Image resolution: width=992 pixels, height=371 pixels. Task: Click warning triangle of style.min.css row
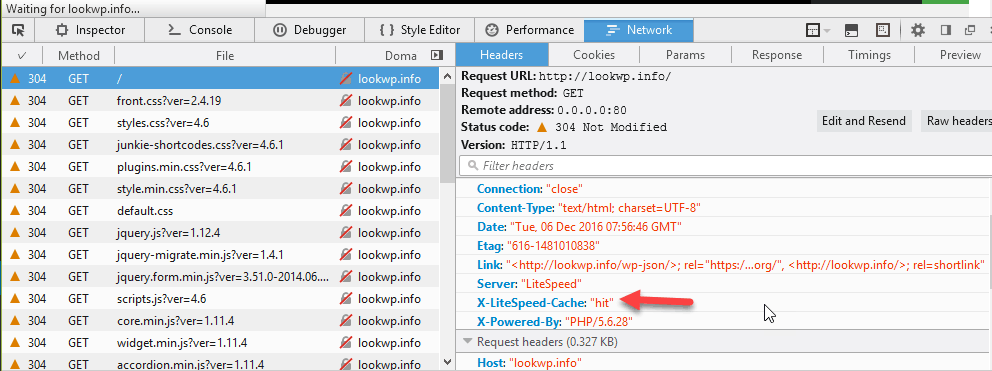coord(16,189)
